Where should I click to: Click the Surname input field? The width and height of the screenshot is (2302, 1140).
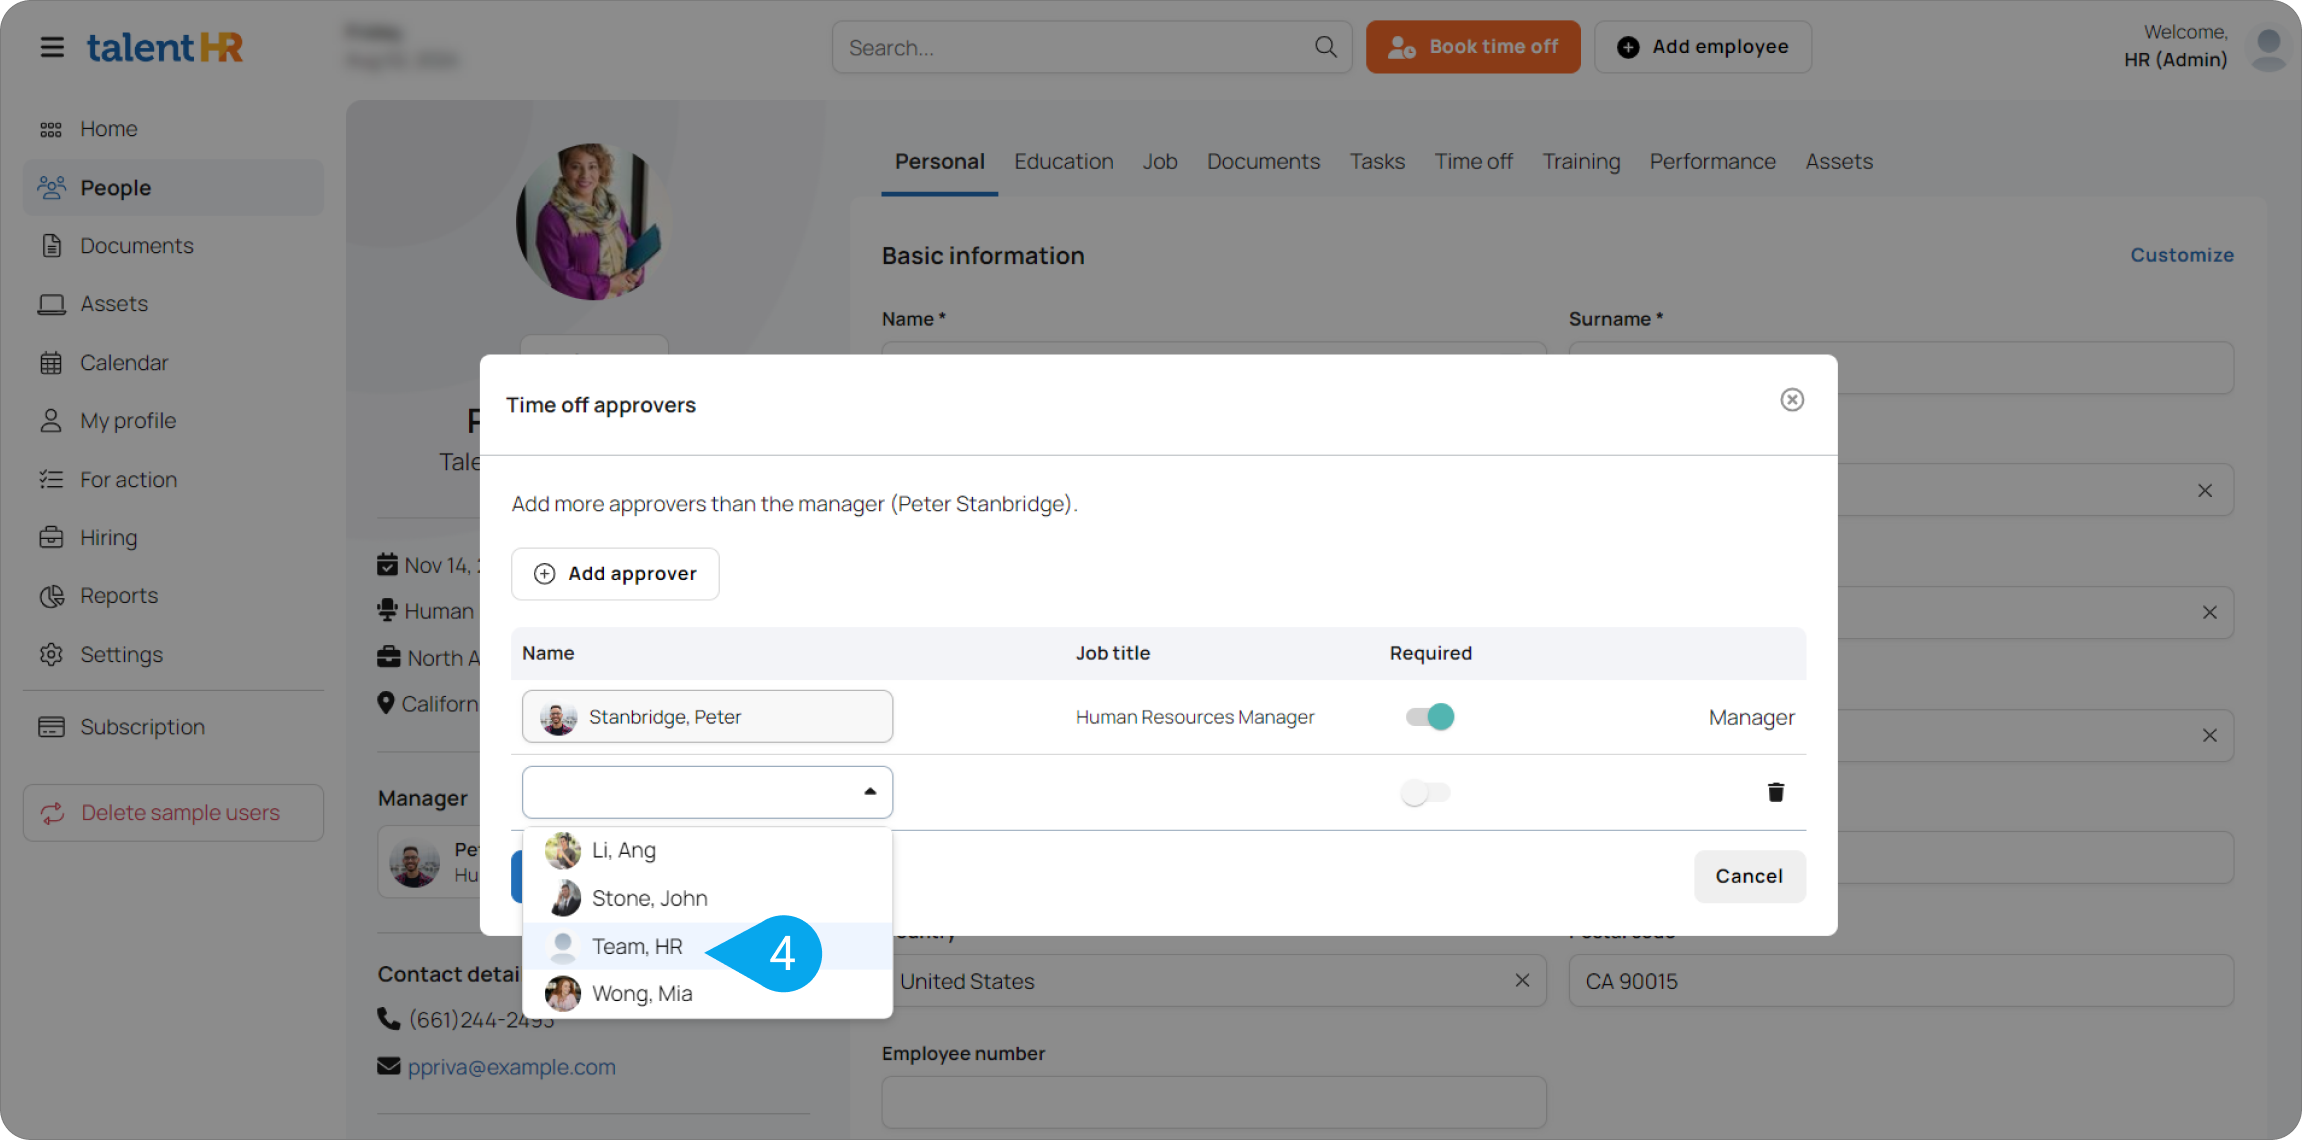click(x=1901, y=368)
